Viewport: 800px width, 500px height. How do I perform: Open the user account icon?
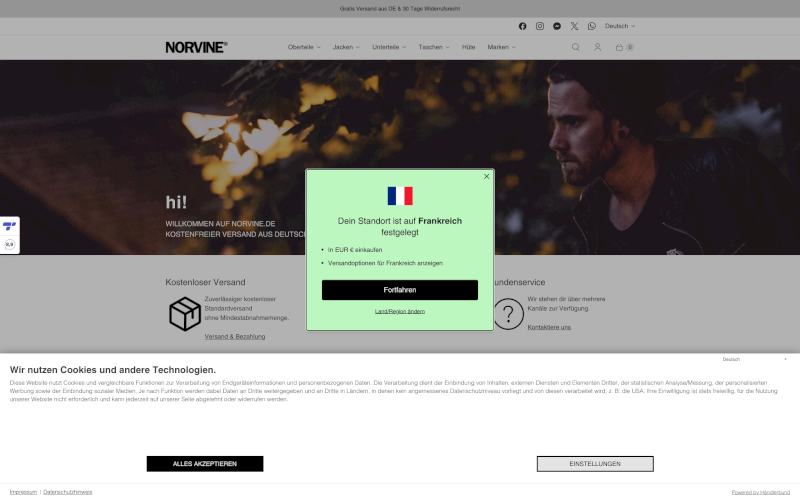597,47
